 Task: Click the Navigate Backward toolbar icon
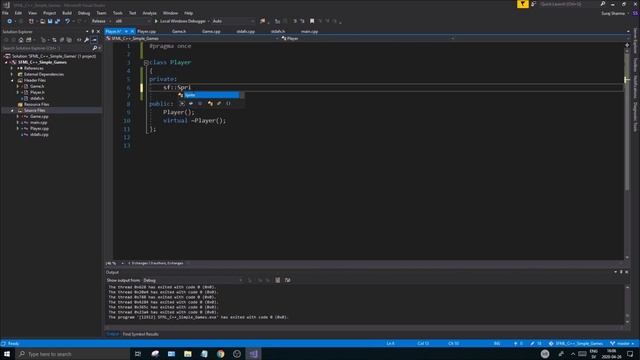point(9,21)
